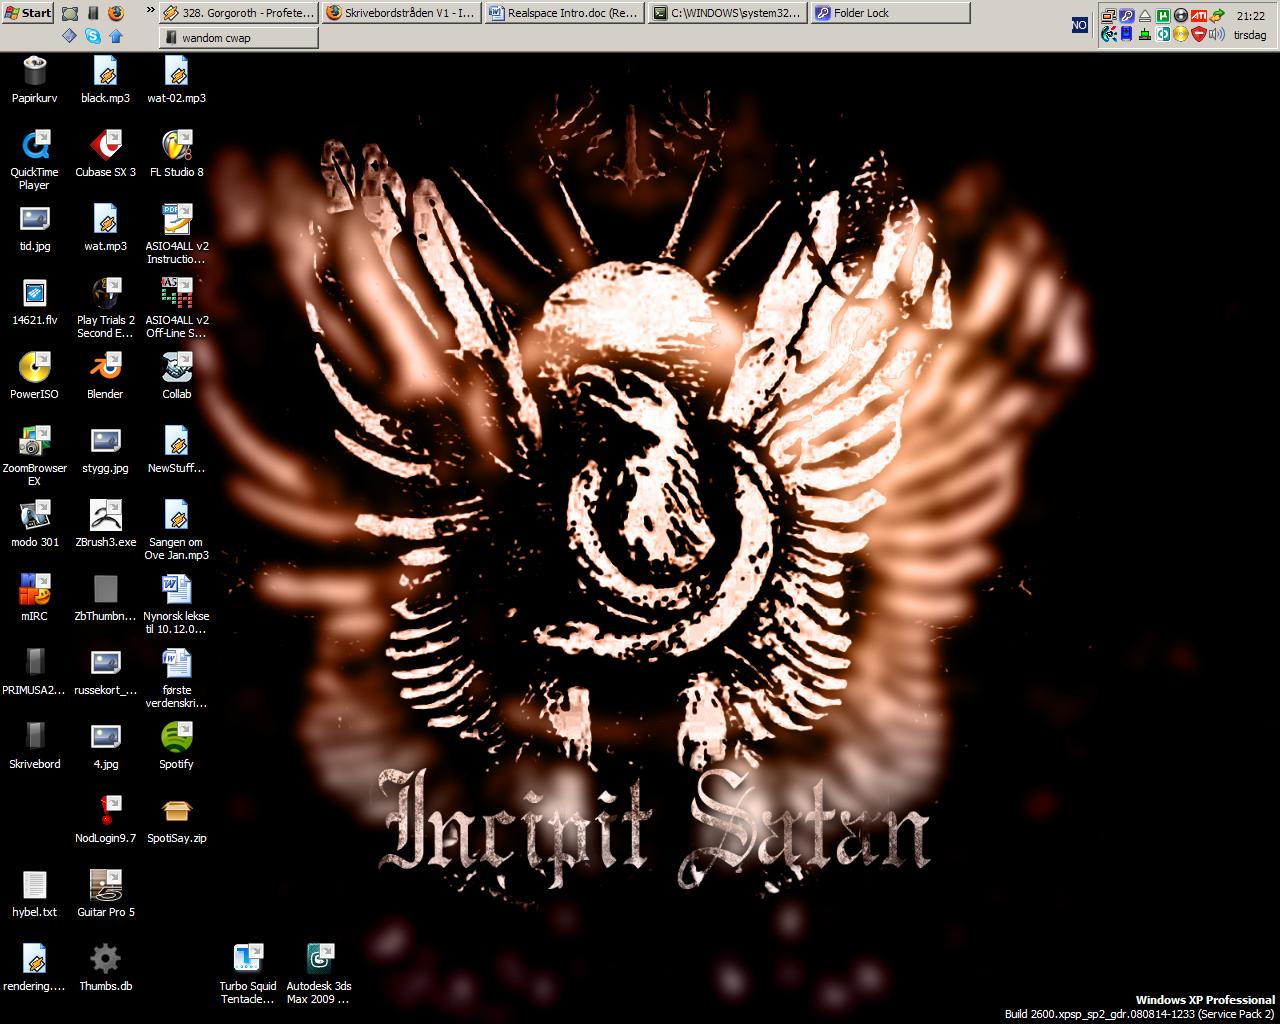Select the ASIO4ALL v2 Instruction PDF icon
Viewport: 1280px width, 1024px height.
click(x=176, y=234)
